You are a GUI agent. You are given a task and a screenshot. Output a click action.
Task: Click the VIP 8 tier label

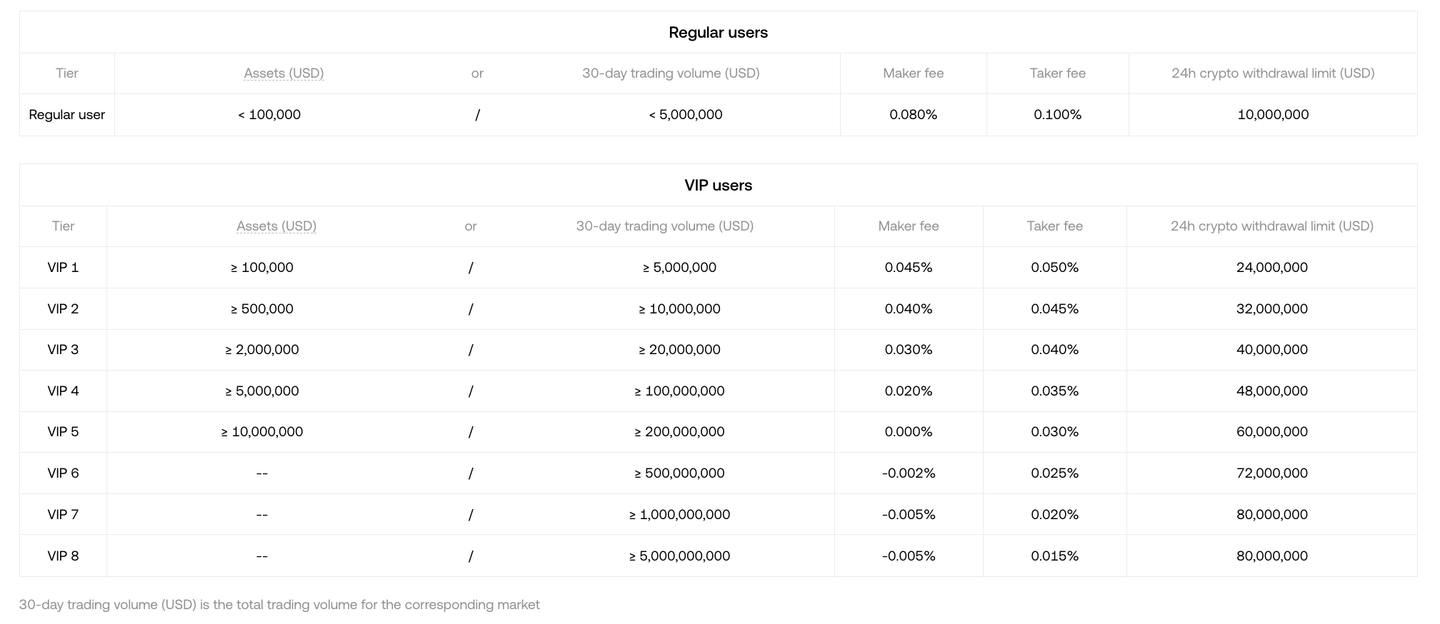(x=63, y=556)
